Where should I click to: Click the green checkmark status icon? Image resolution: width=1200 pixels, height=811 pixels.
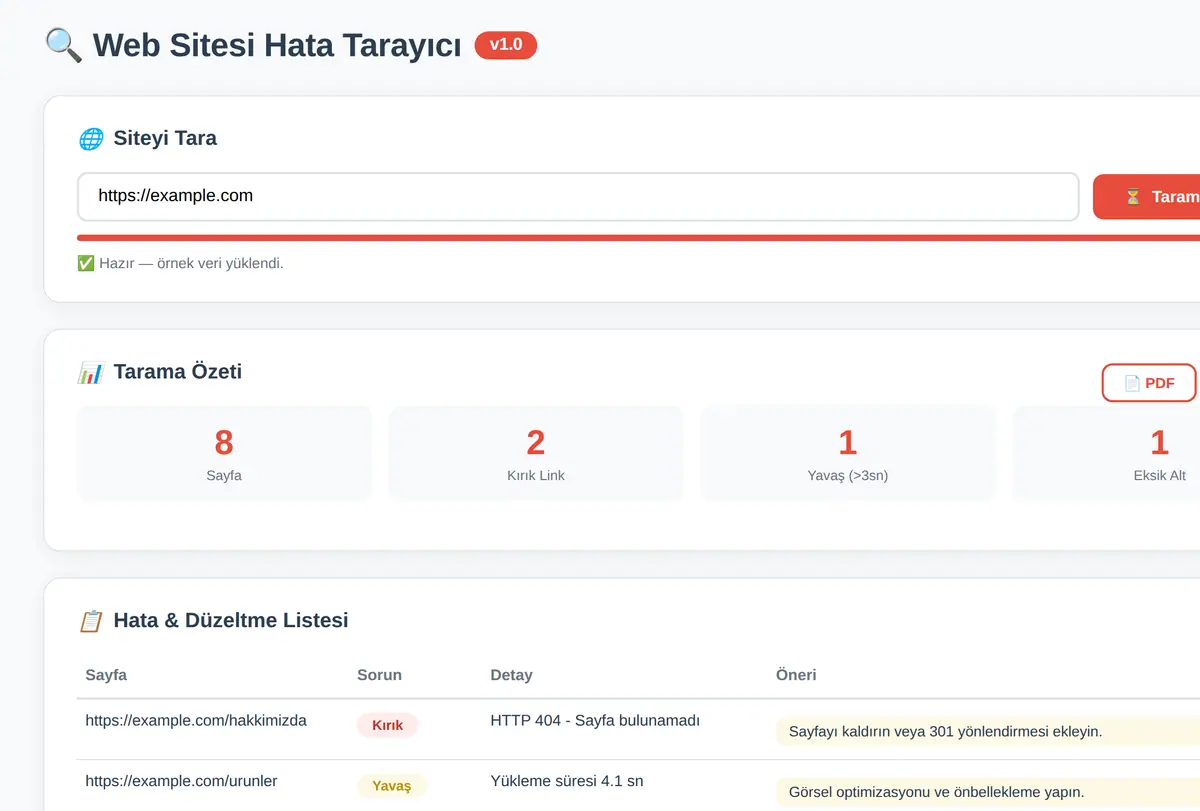(x=86, y=263)
